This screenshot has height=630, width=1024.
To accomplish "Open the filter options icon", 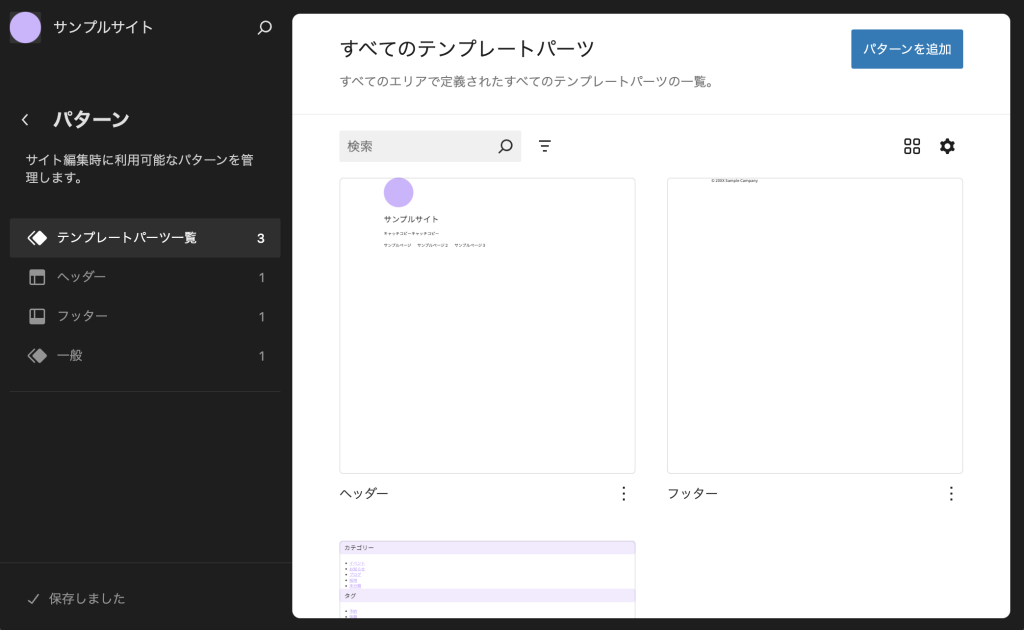I will [x=545, y=147].
